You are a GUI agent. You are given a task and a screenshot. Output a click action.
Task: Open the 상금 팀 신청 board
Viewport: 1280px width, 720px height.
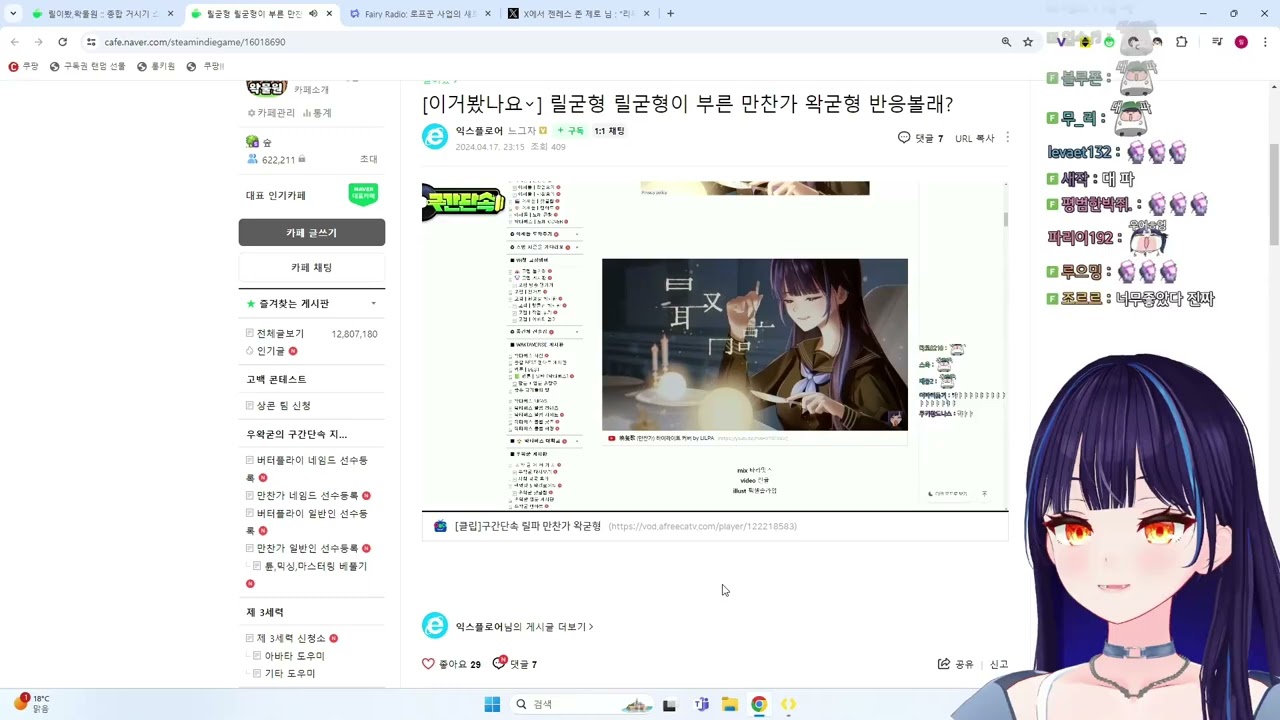coord(283,406)
